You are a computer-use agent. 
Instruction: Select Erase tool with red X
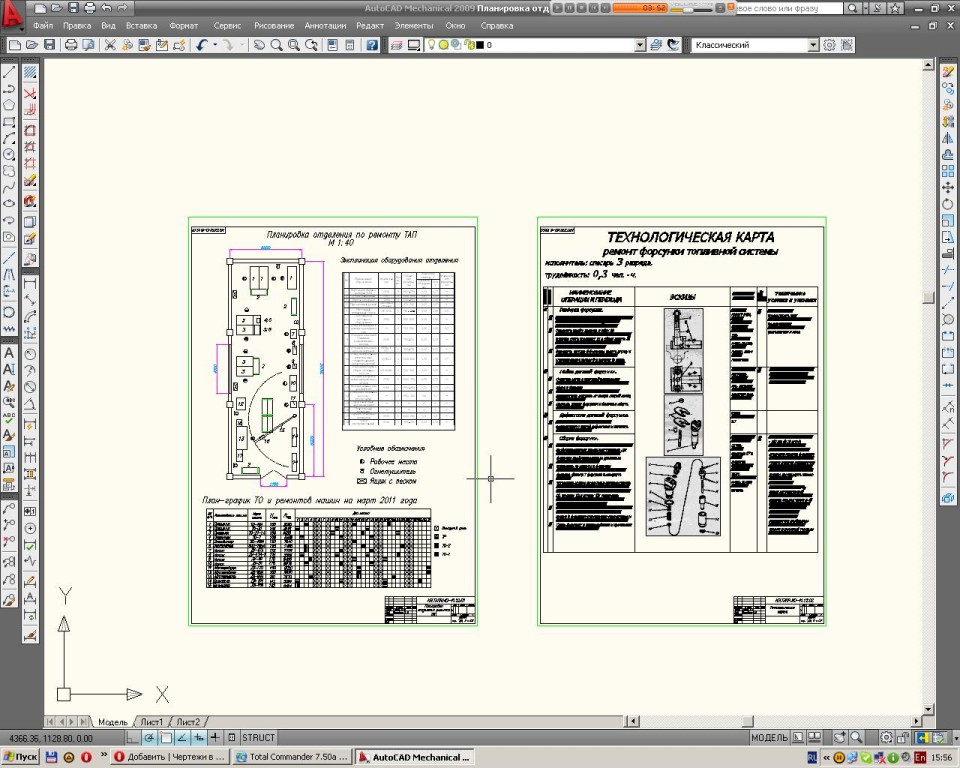(x=30, y=93)
